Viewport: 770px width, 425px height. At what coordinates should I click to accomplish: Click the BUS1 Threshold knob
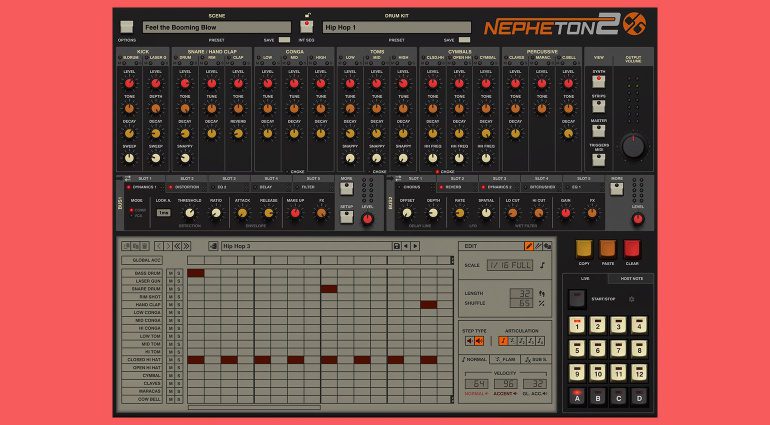point(189,213)
